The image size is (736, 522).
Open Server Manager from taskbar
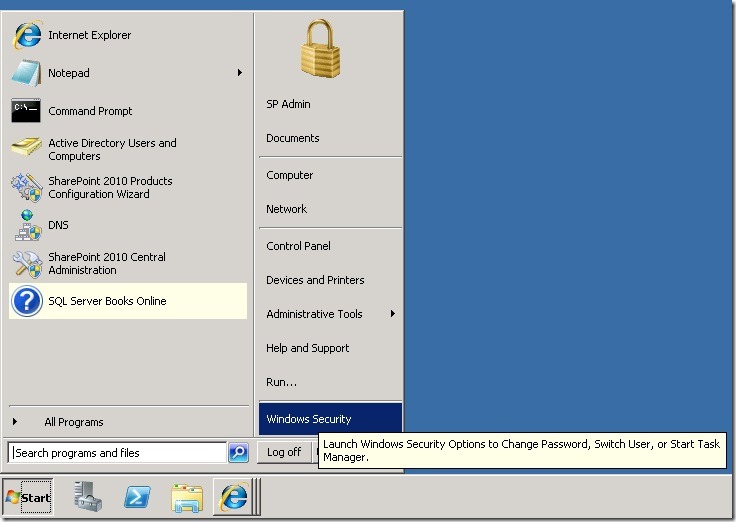coord(88,497)
